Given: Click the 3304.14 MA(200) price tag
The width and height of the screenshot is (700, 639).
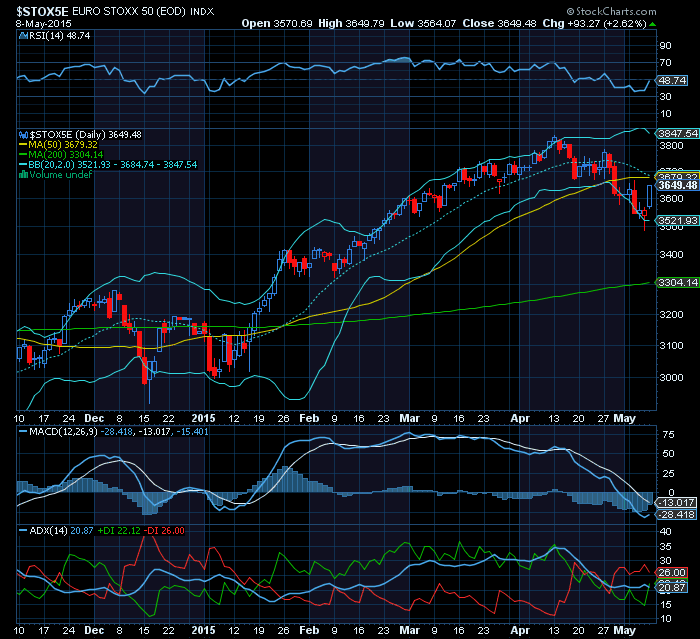Looking at the screenshot, I should pos(677,283).
